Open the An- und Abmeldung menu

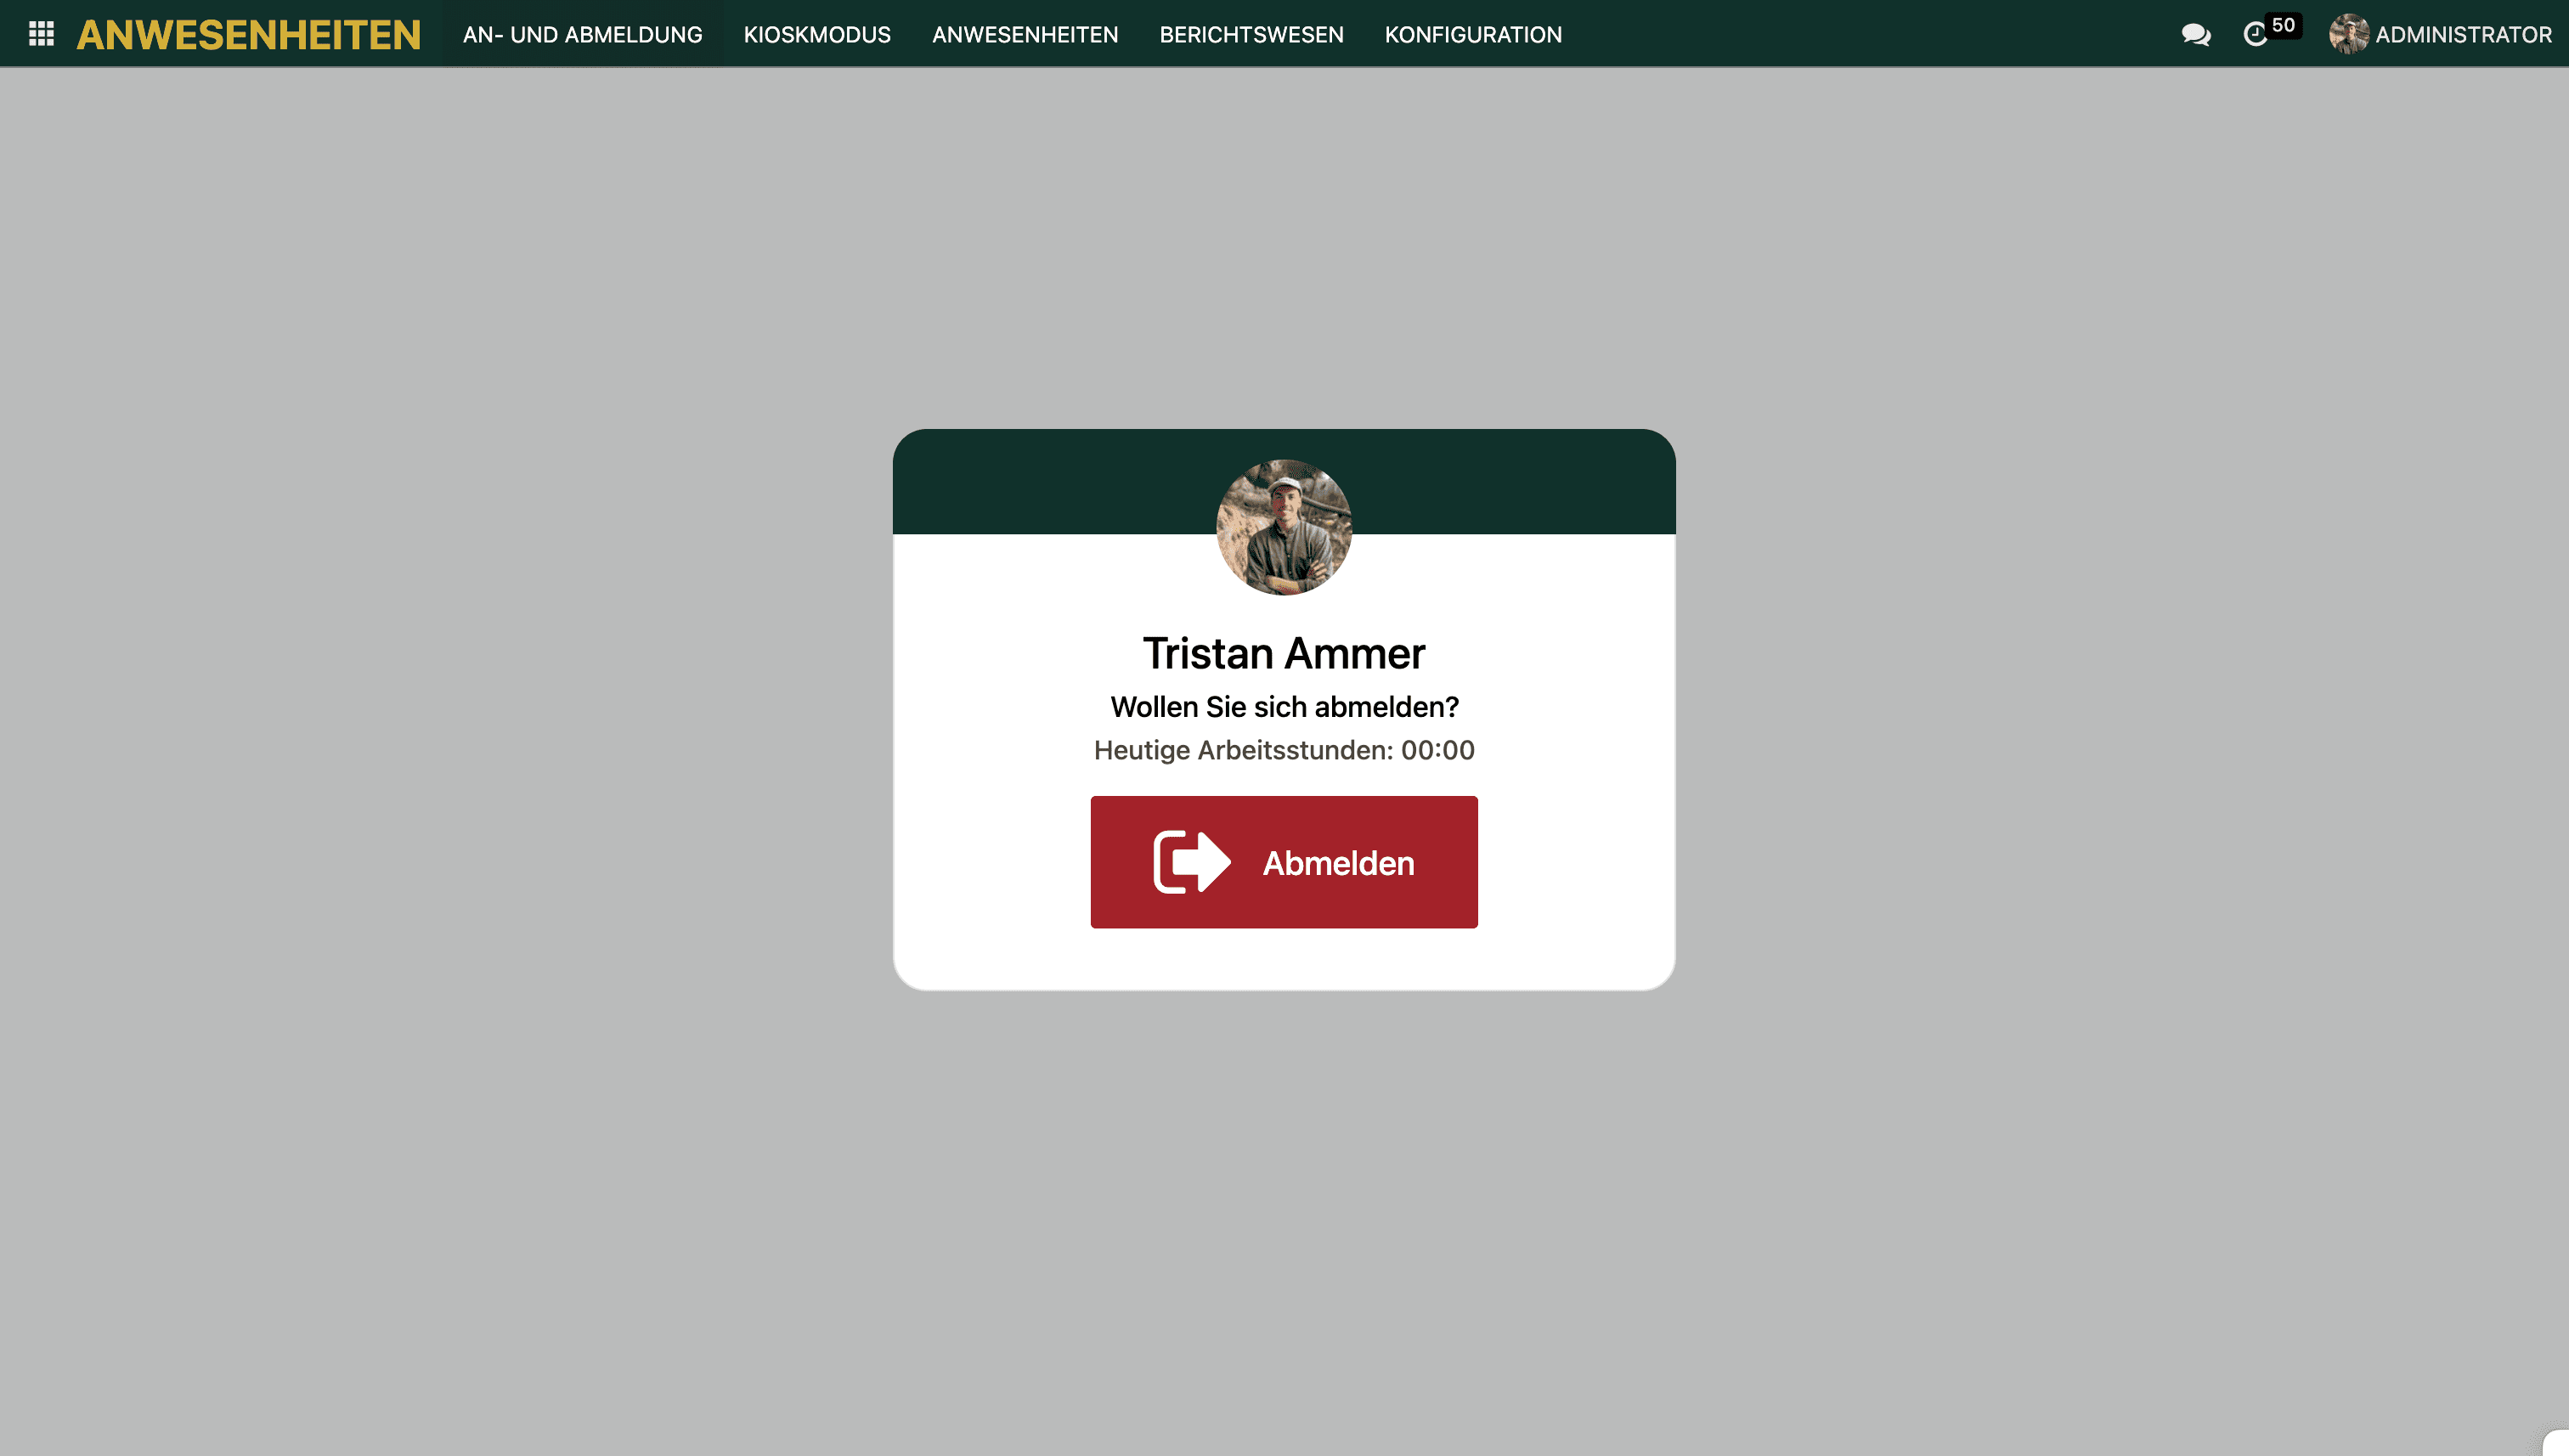[x=582, y=35]
